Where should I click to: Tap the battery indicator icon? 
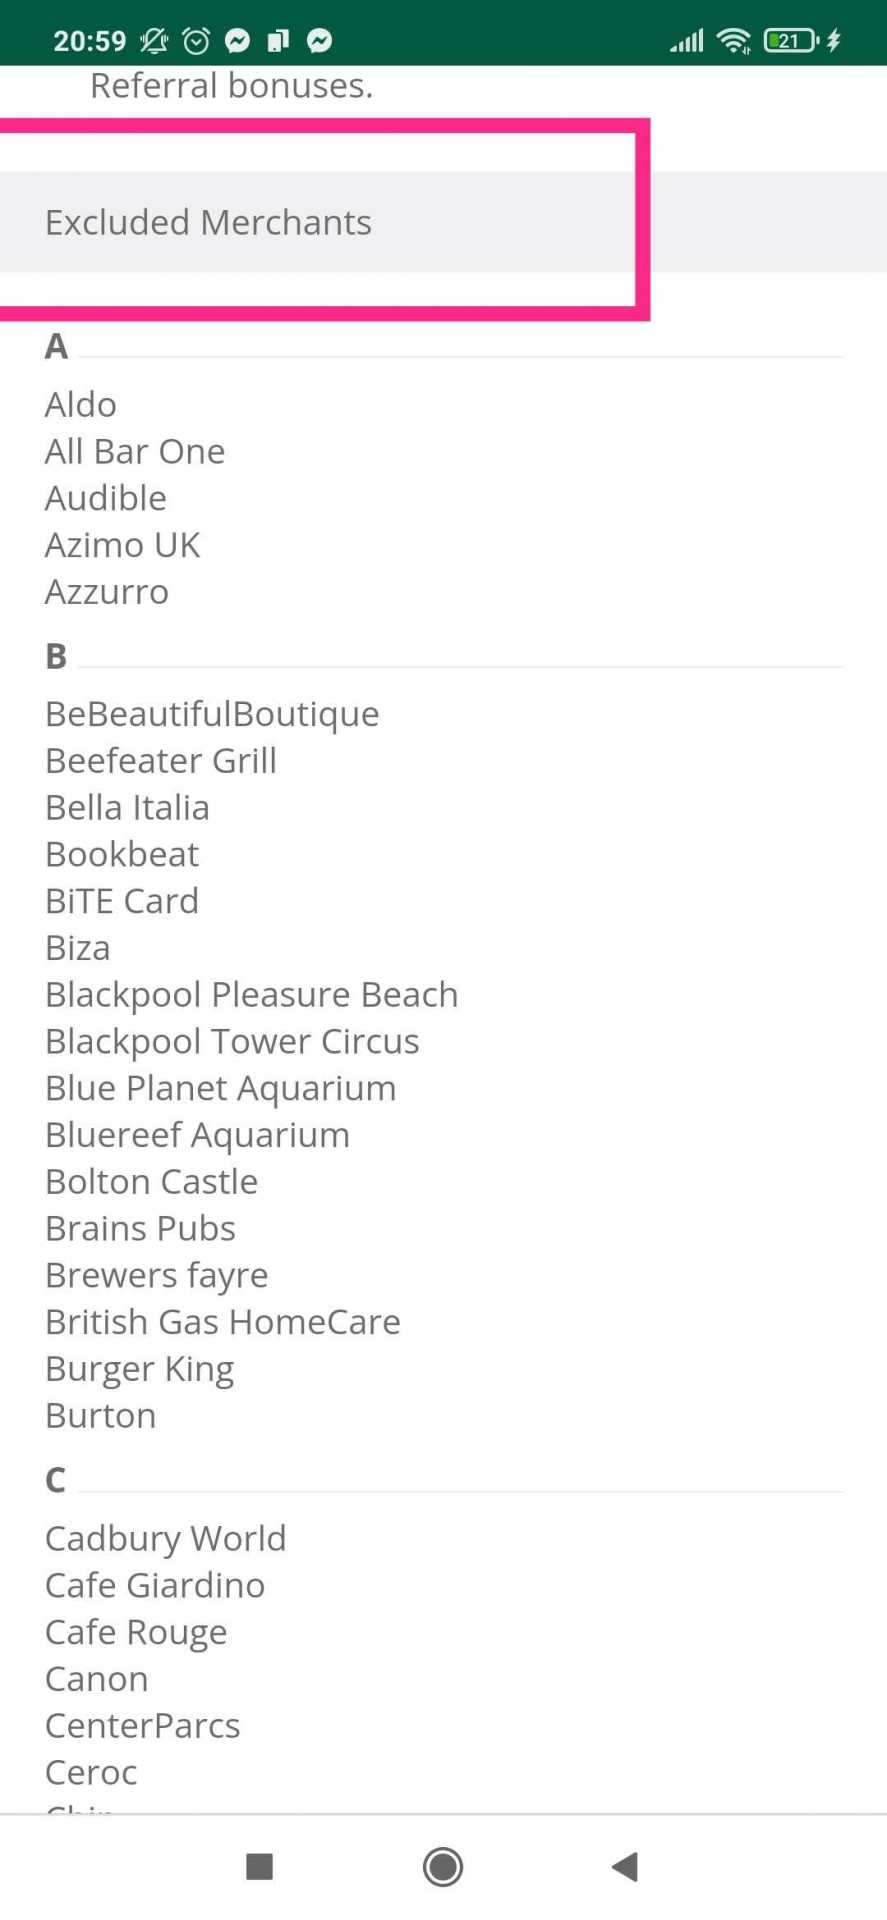pos(791,40)
